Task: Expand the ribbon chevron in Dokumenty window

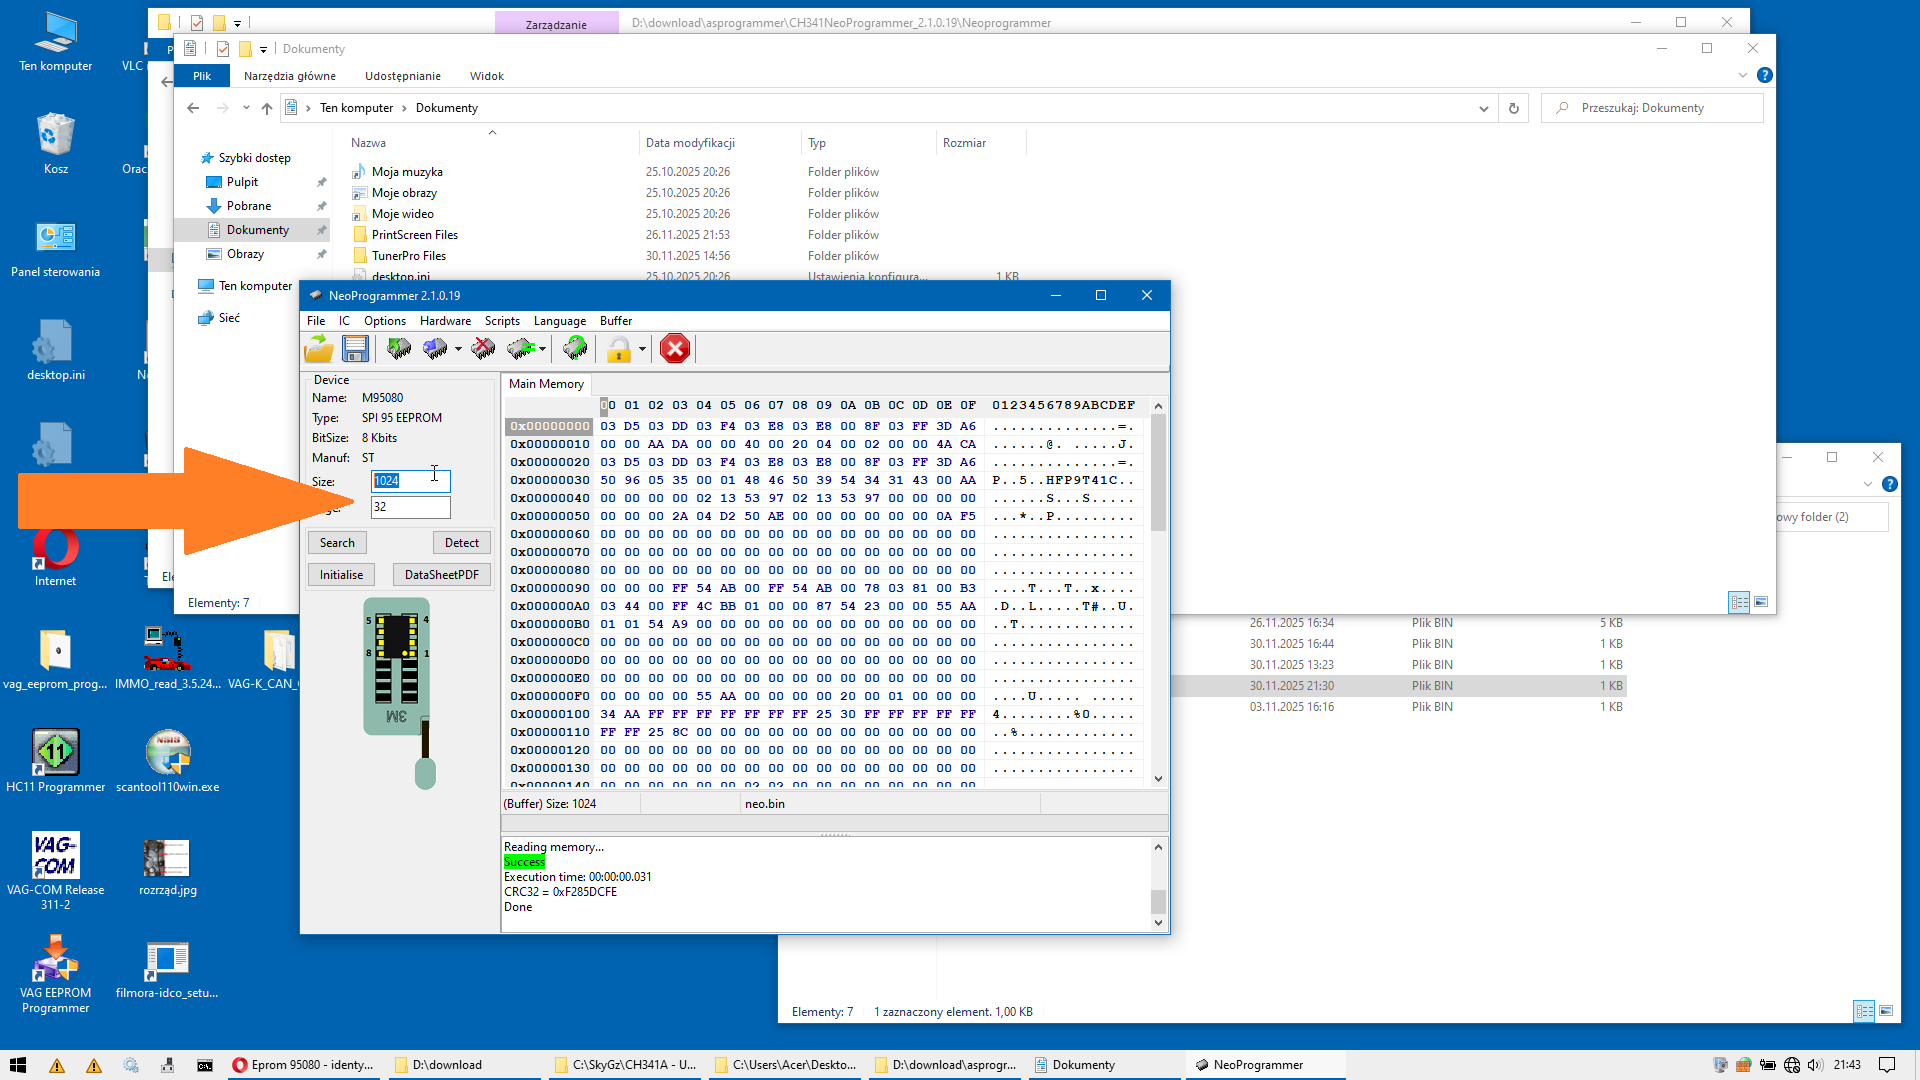Action: pyautogui.click(x=1743, y=75)
